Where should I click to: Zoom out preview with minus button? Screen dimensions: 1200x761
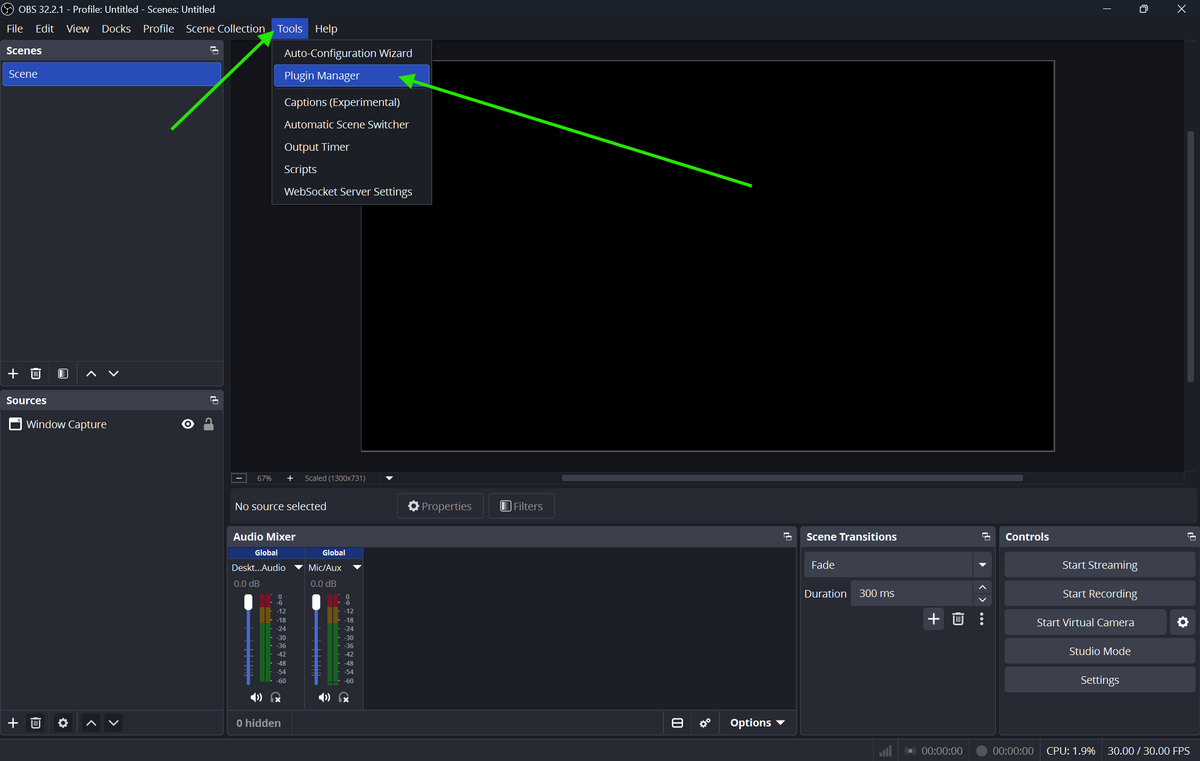tap(239, 478)
